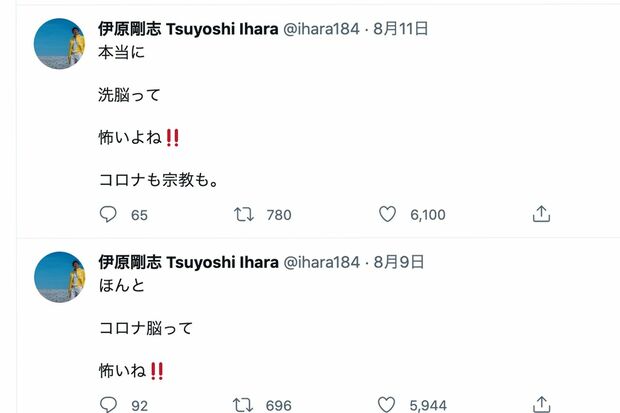
Task: View the 780 retweets count
Action: point(279,214)
